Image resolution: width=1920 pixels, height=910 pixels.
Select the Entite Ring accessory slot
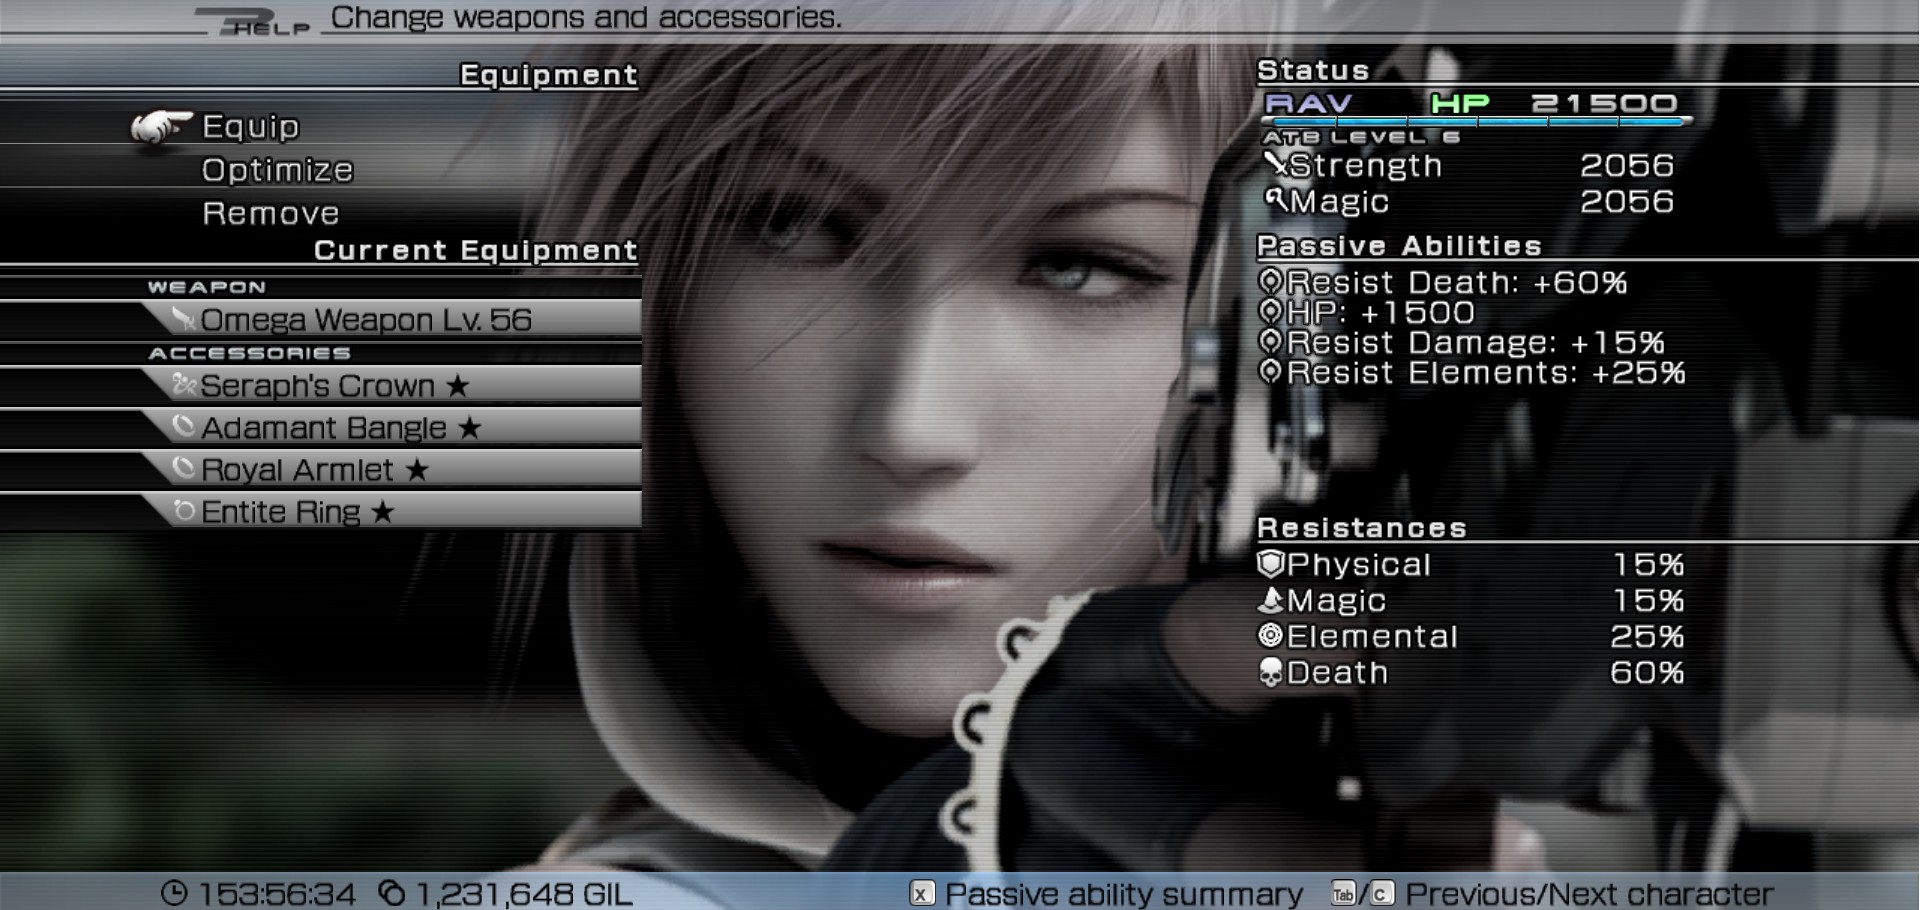[x=391, y=511]
